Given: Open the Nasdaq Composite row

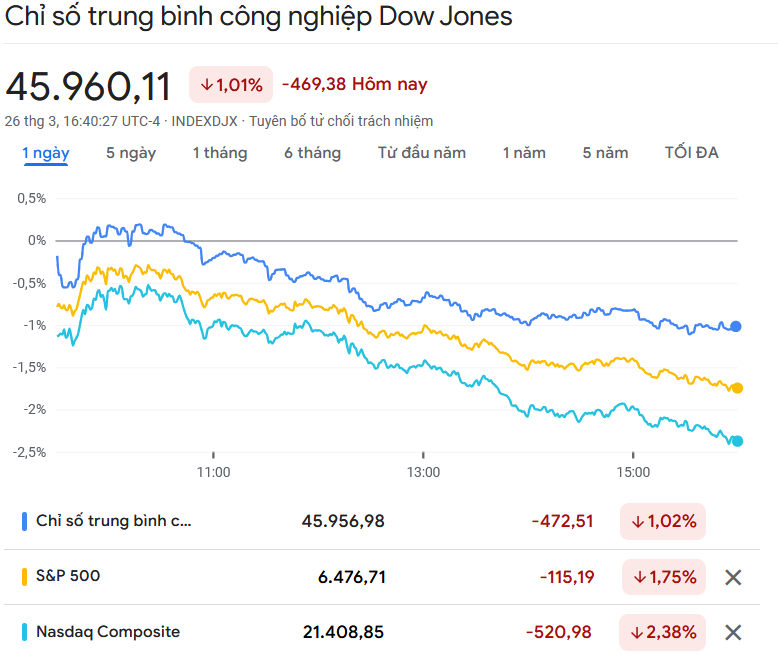Looking at the screenshot, I should 108,632.
